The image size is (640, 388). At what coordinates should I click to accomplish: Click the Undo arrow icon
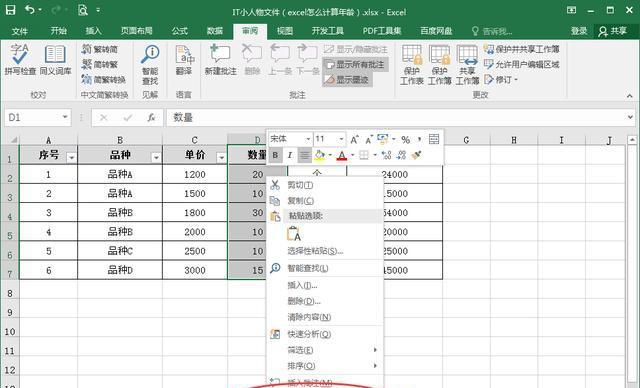(30, 9)
